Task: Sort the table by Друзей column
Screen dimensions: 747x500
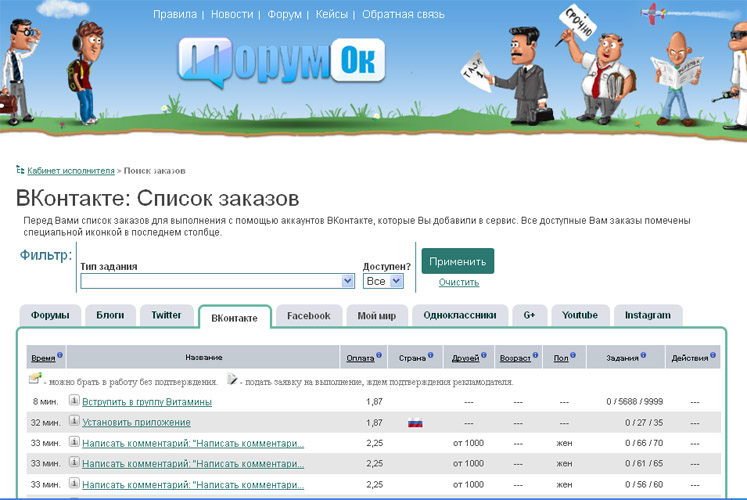Action: click(x=465, y=359)
